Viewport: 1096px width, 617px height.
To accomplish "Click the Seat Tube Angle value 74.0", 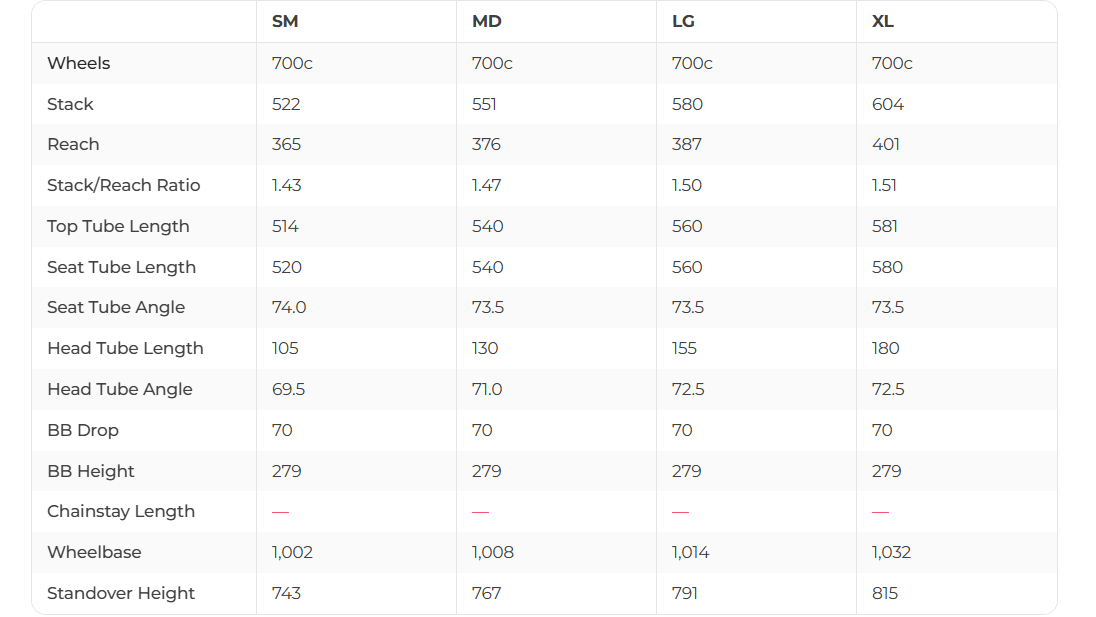I will coord(289,307).
